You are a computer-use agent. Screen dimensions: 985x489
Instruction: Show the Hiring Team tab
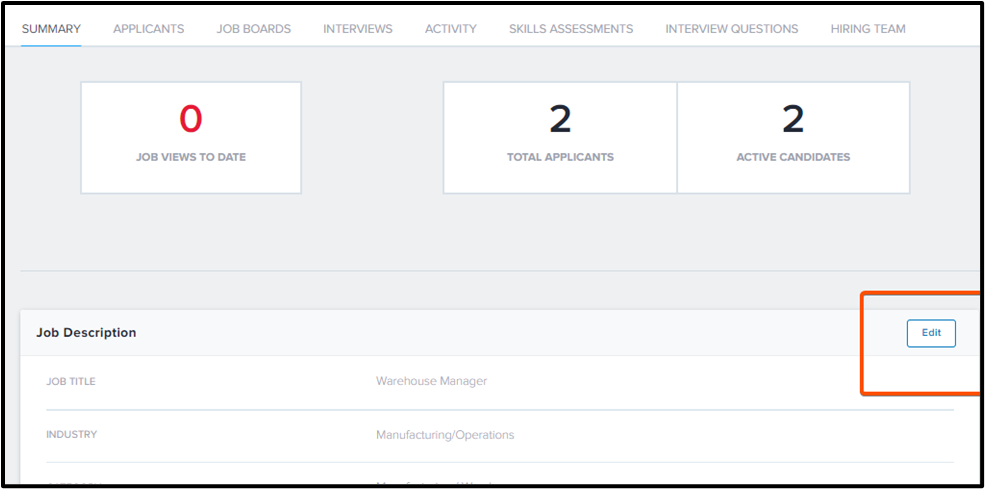pos(867,29)
